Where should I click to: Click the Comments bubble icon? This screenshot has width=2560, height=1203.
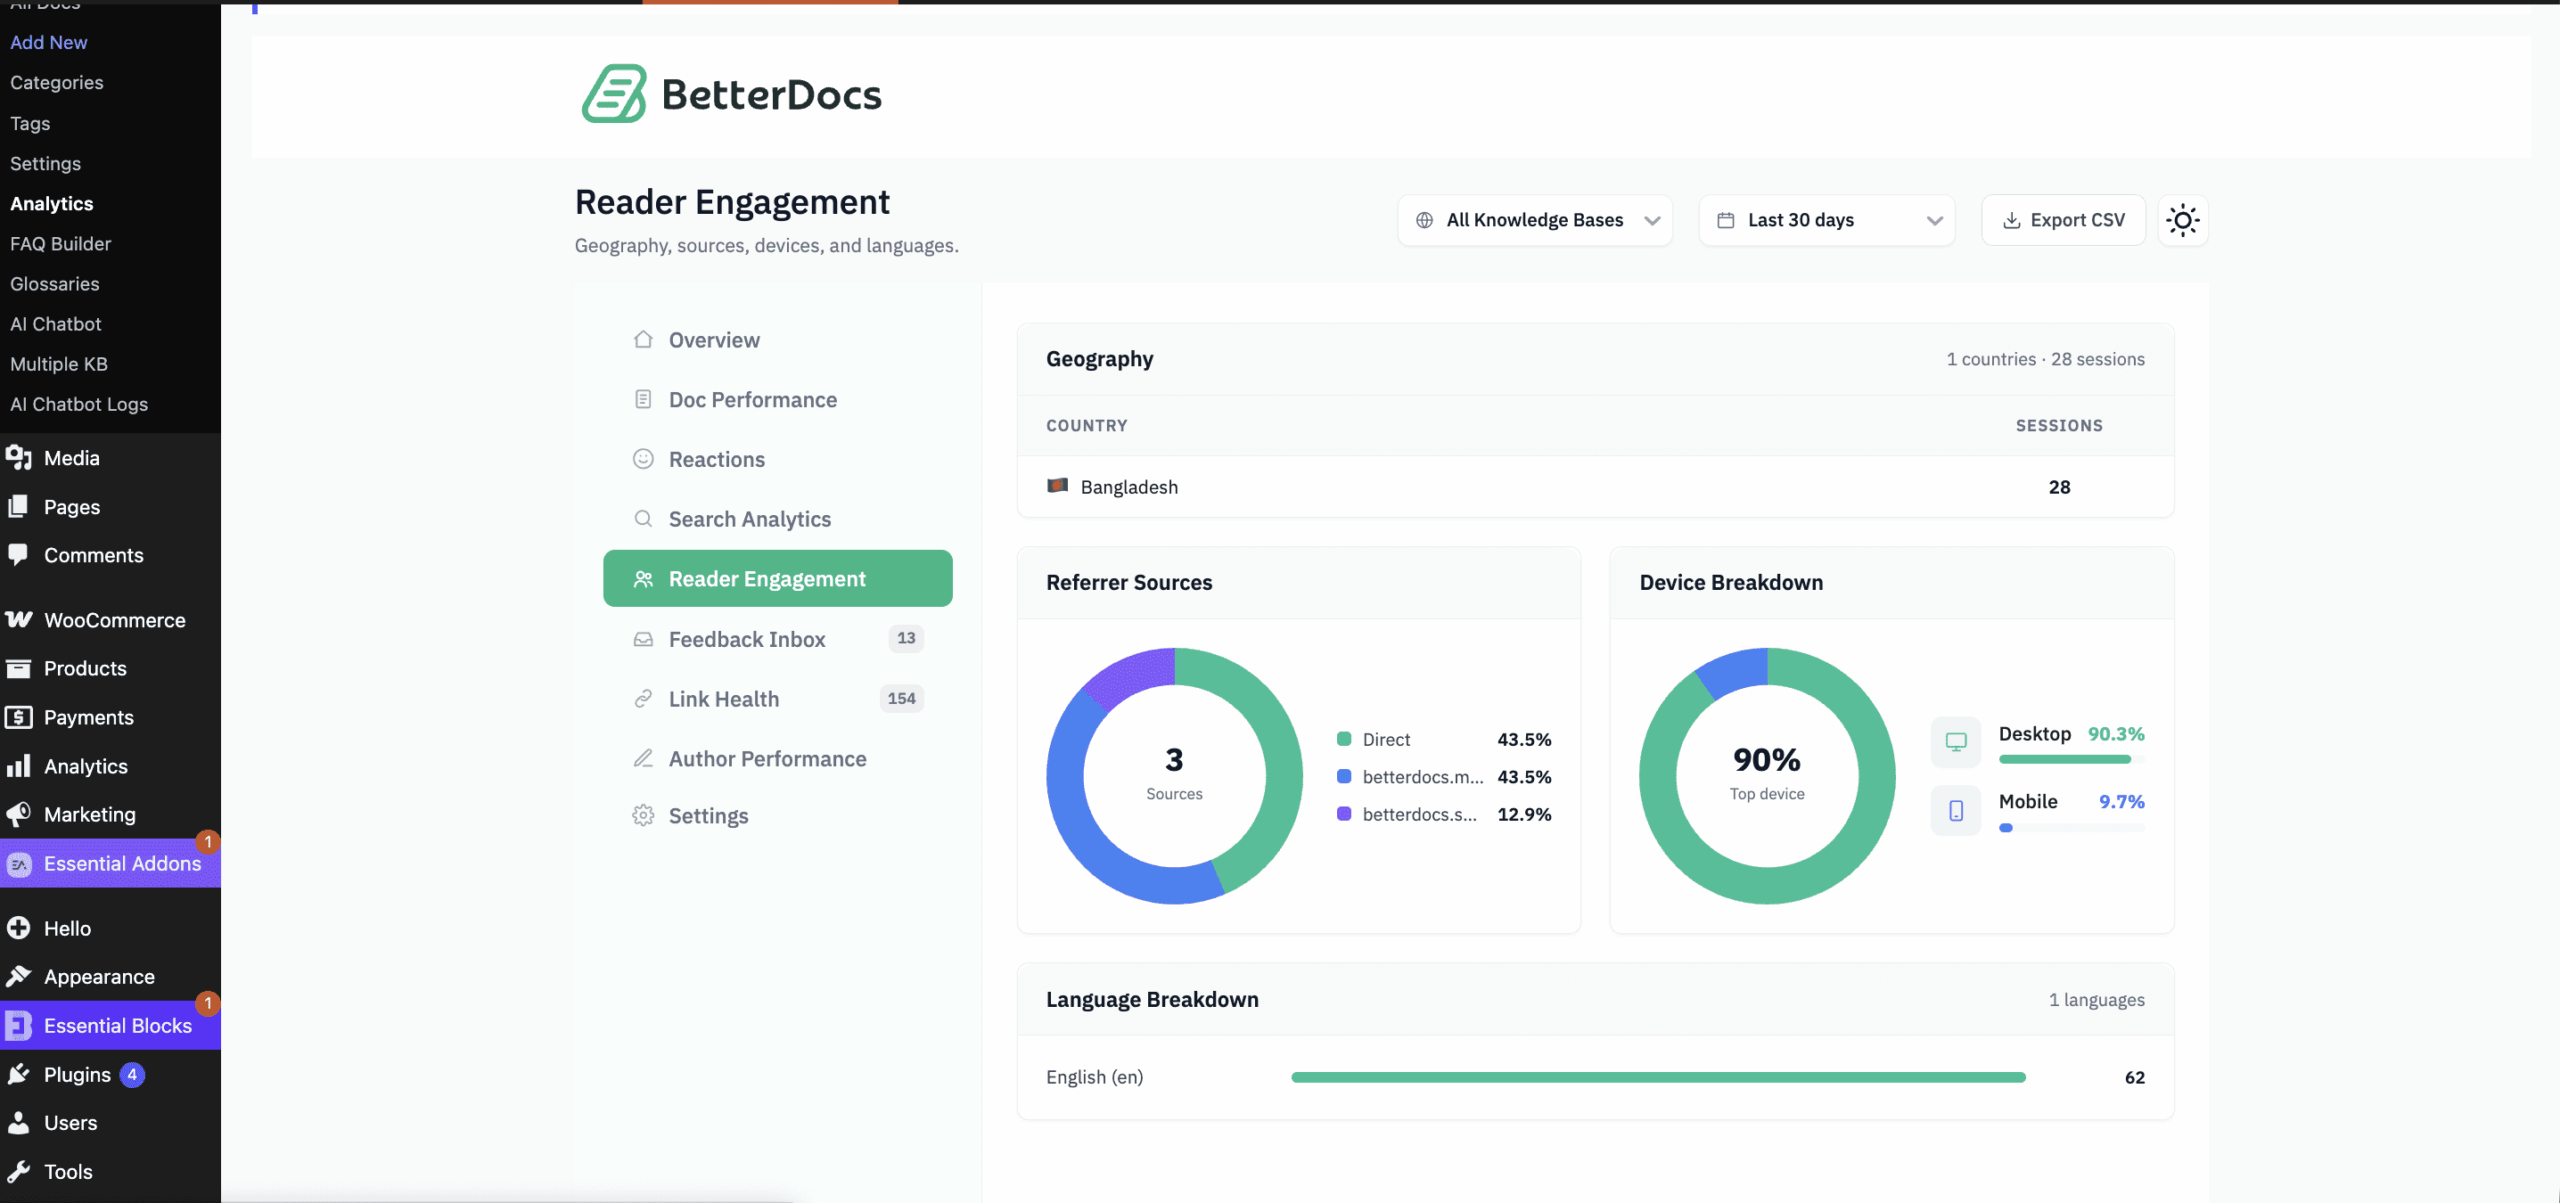tap(18, 554)
